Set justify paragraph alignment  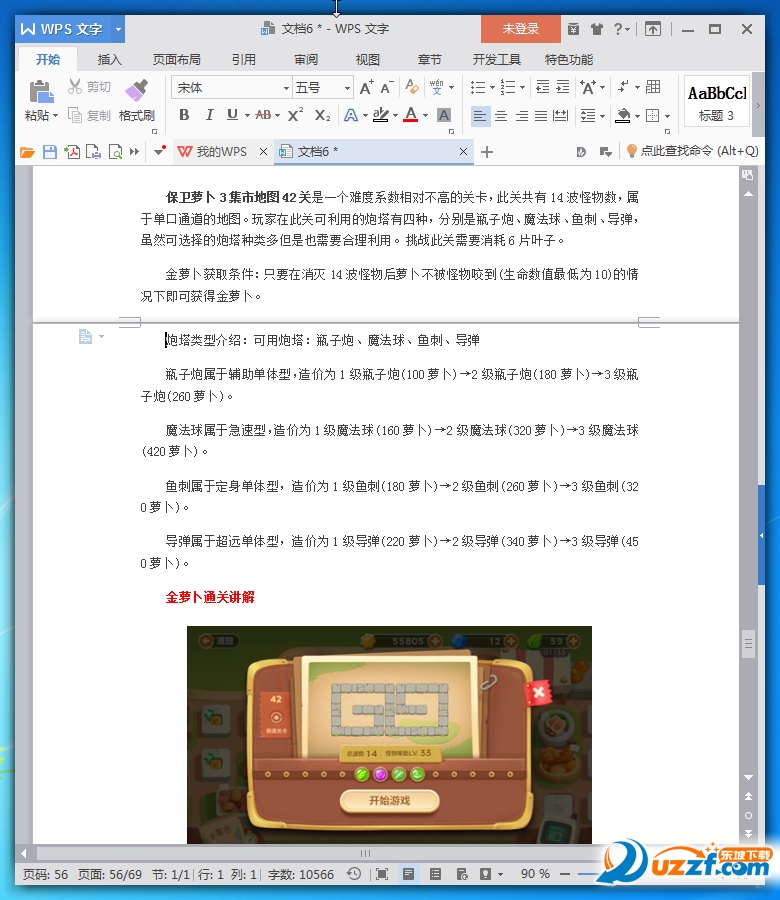click(x=541, y=116)
